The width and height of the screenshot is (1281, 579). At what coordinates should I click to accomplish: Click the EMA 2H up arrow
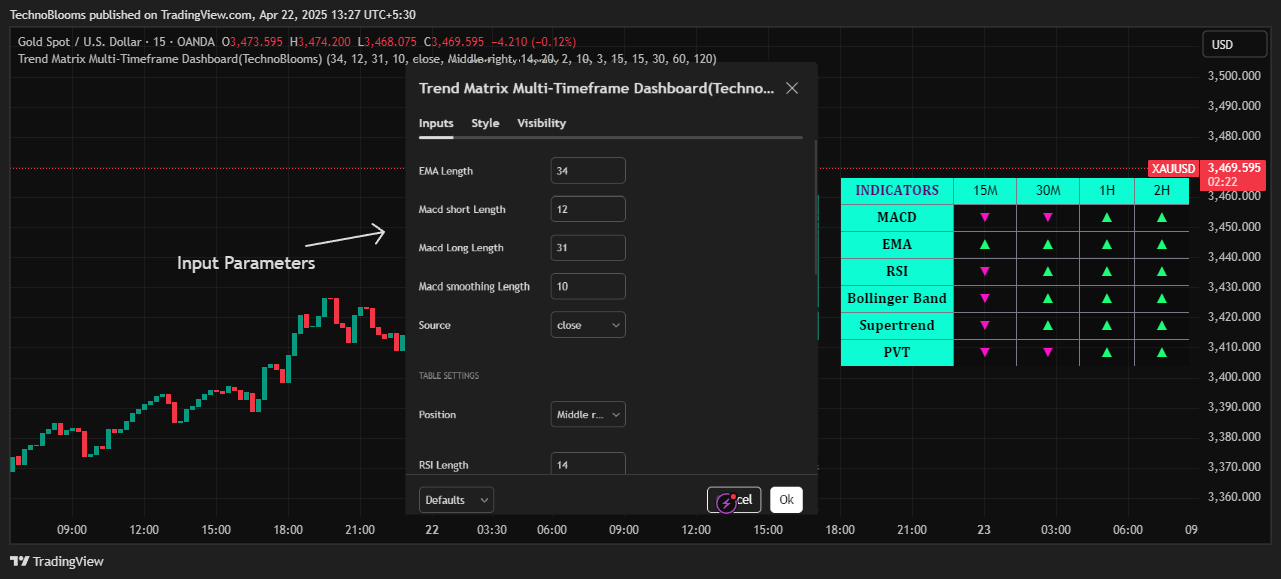pyautogui.click(x=1162, y=244)
